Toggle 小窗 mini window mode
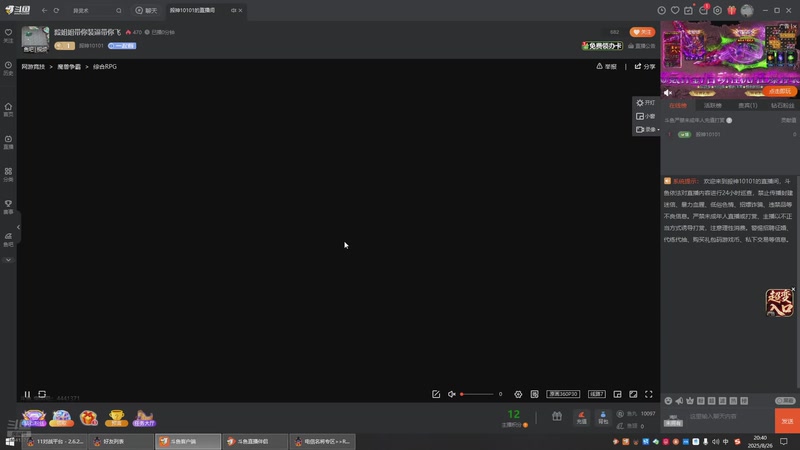 point(646,116)
